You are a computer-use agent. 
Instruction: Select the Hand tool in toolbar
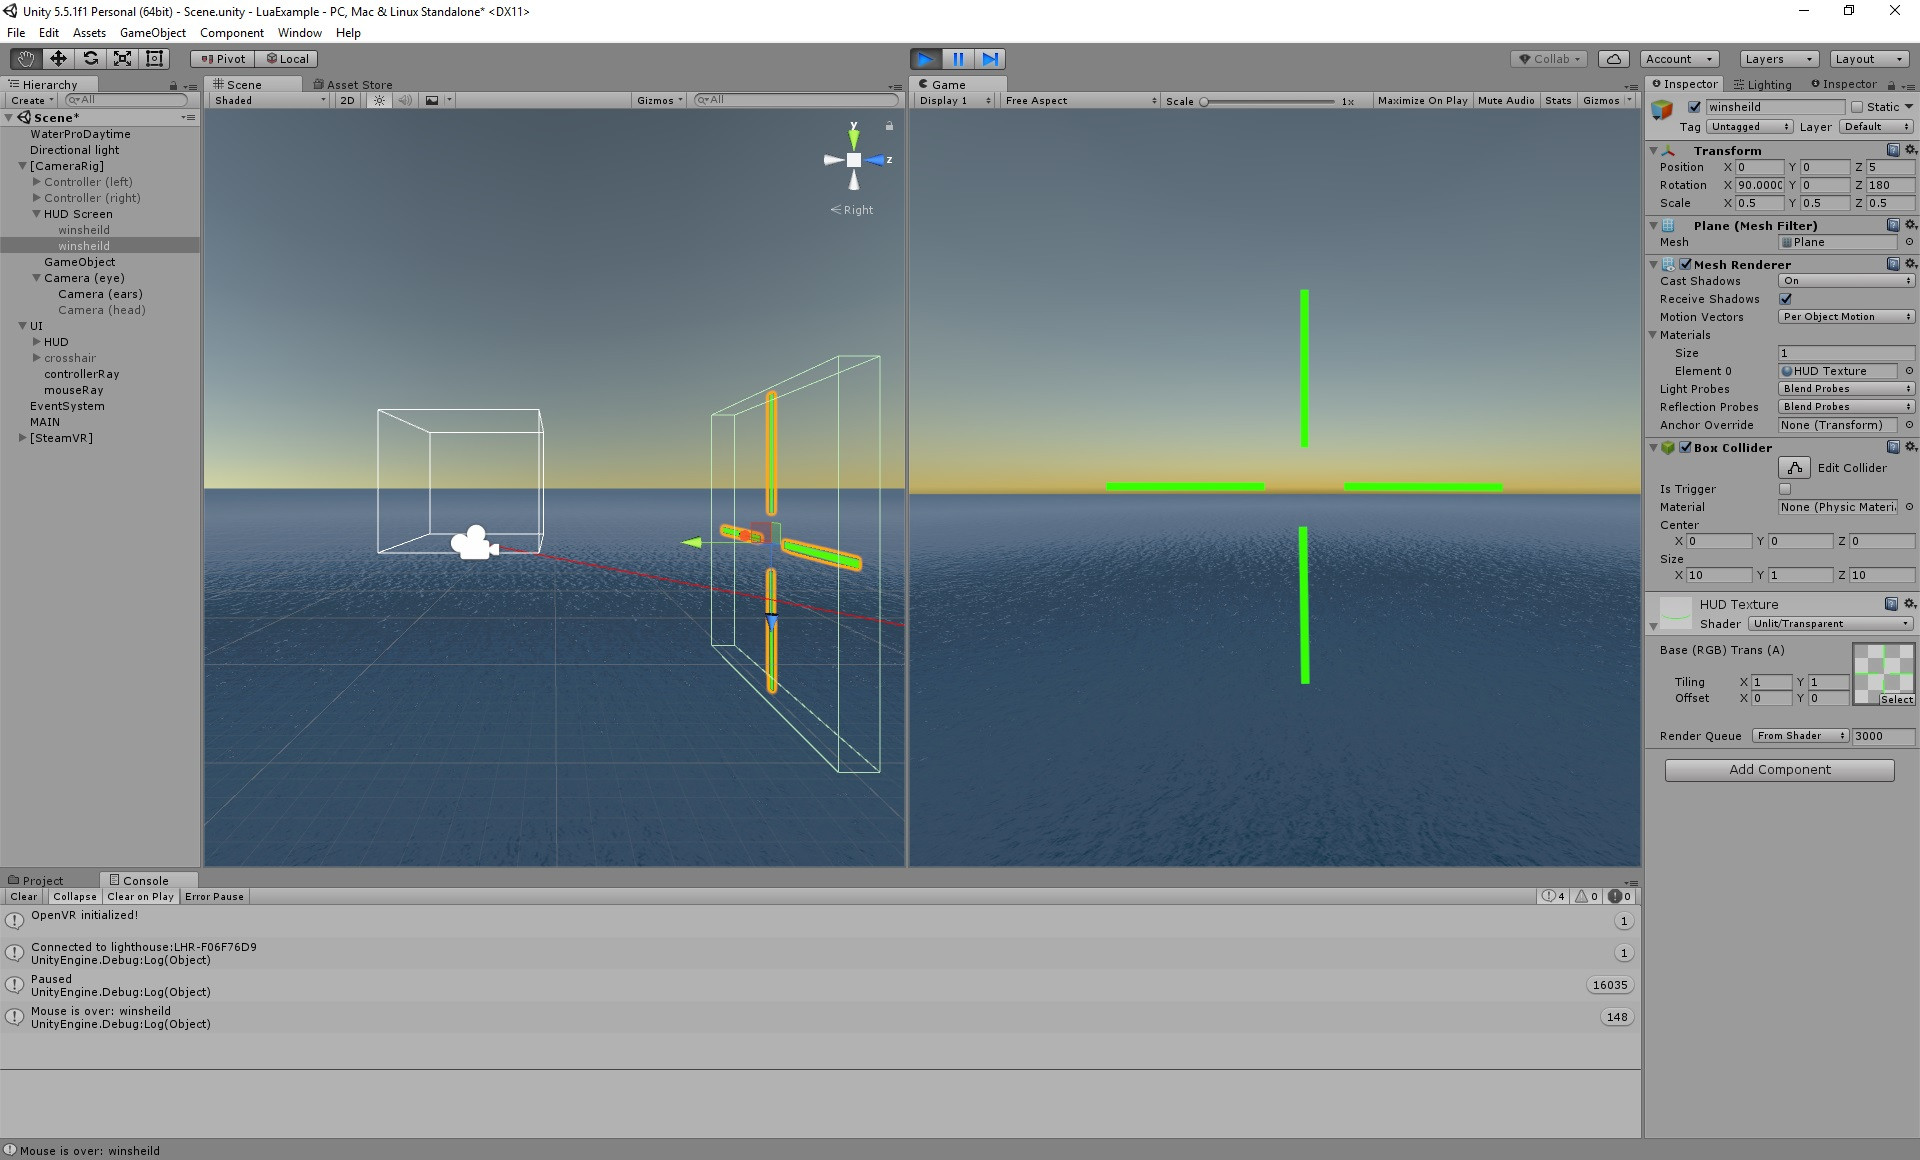click(x=25, y=59)
